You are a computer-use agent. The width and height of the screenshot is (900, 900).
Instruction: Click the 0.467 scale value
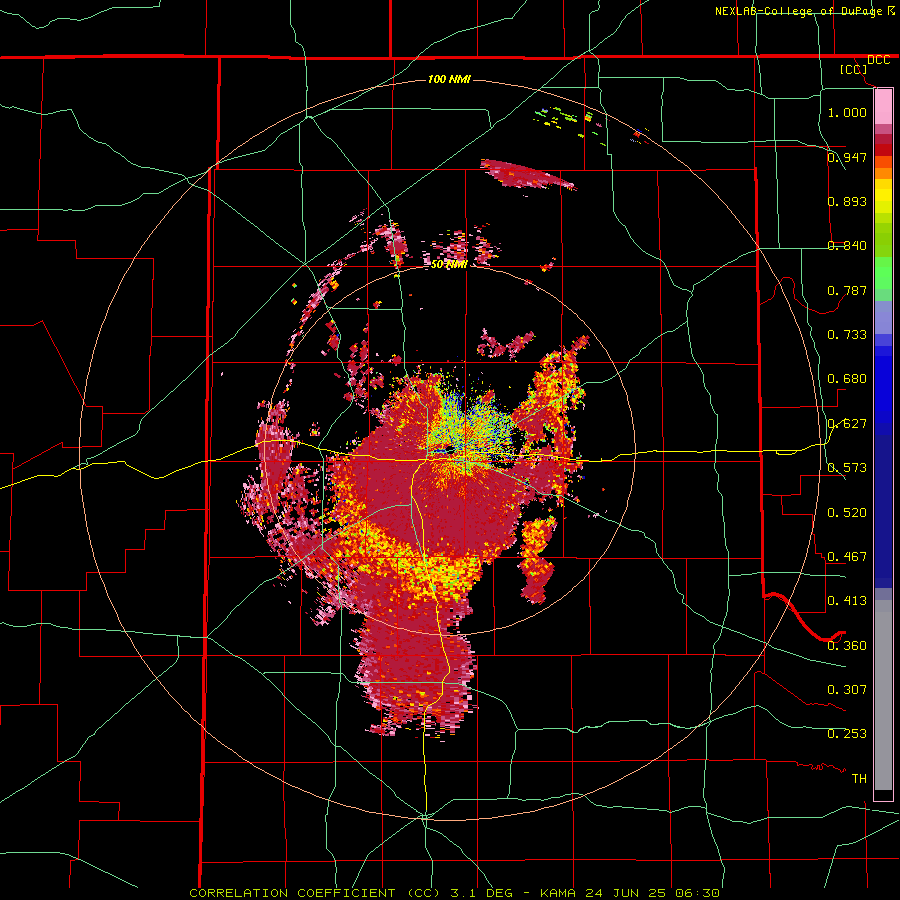847,556
